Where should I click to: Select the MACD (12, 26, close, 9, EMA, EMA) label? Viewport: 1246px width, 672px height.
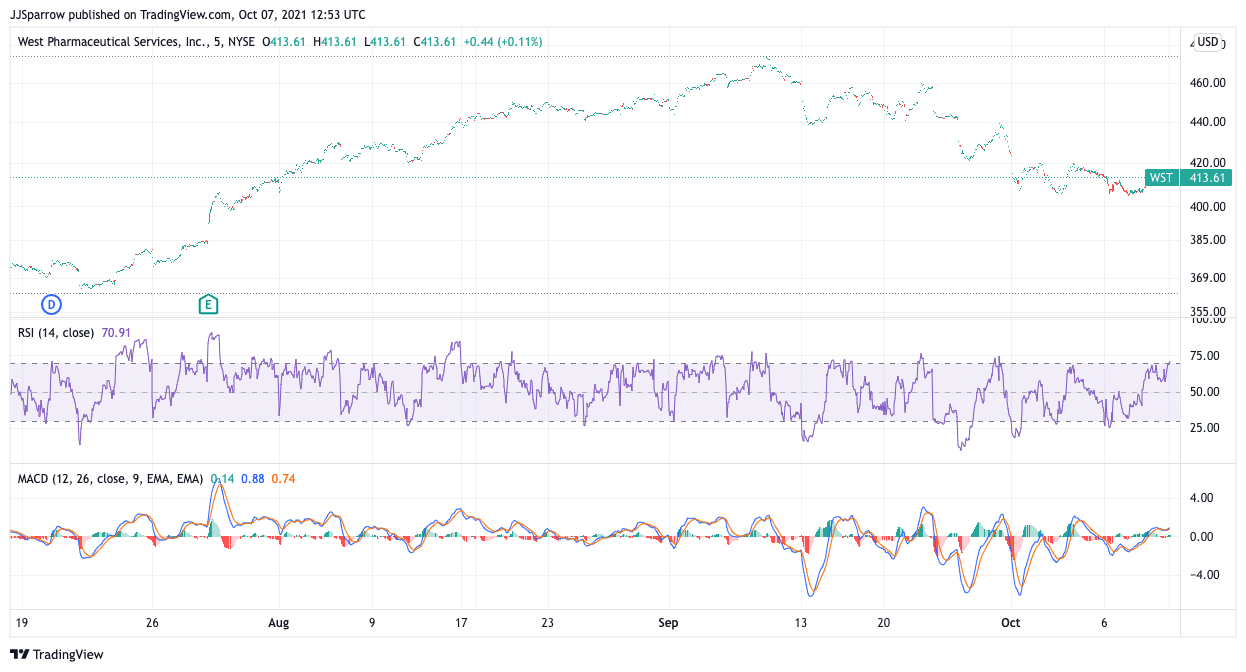coord(110,479)
